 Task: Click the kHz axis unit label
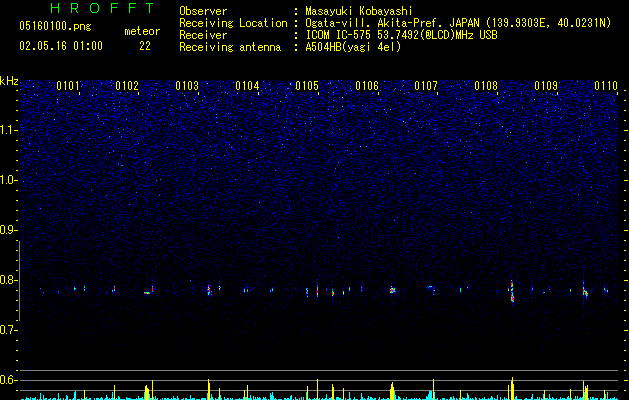[9, 81]
